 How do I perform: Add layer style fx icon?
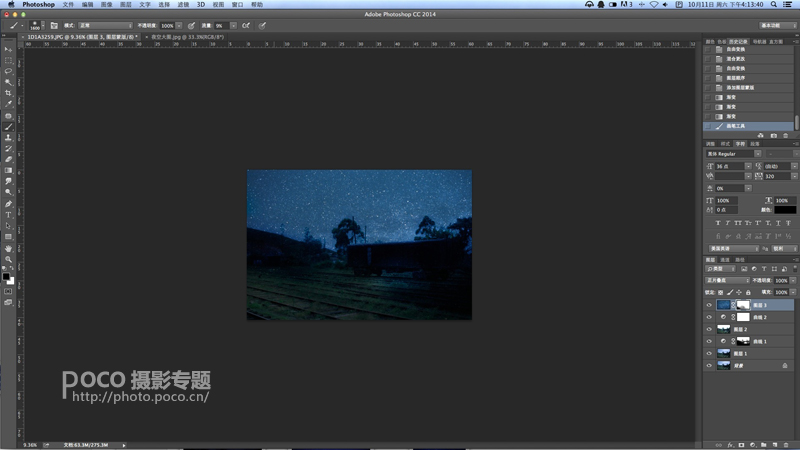click(x=730, y=445)
